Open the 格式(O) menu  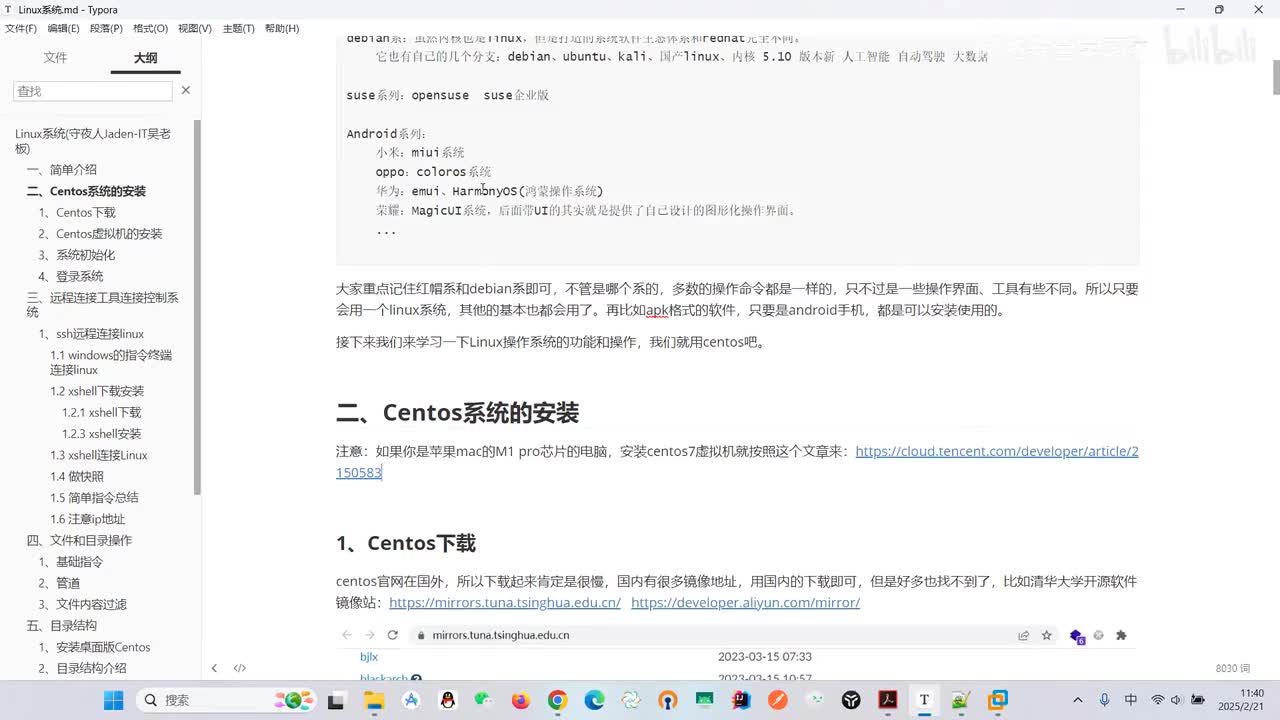tap(150, 28)
